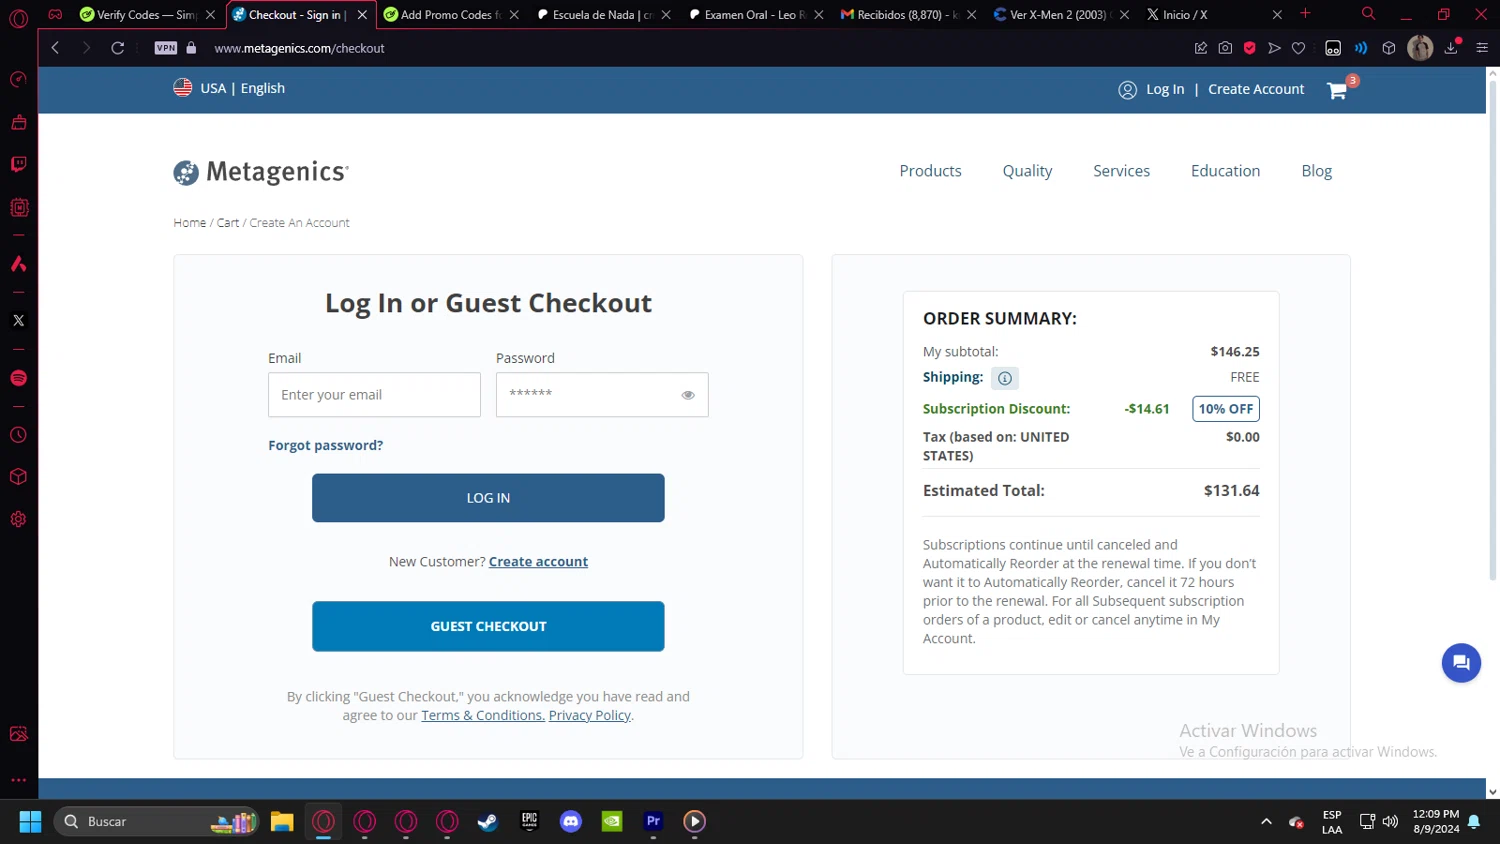Image resolution: width=1500 pixels, height=844 pixels.
Task: Open Opera sidebar extensions cube
Action: 18,477
